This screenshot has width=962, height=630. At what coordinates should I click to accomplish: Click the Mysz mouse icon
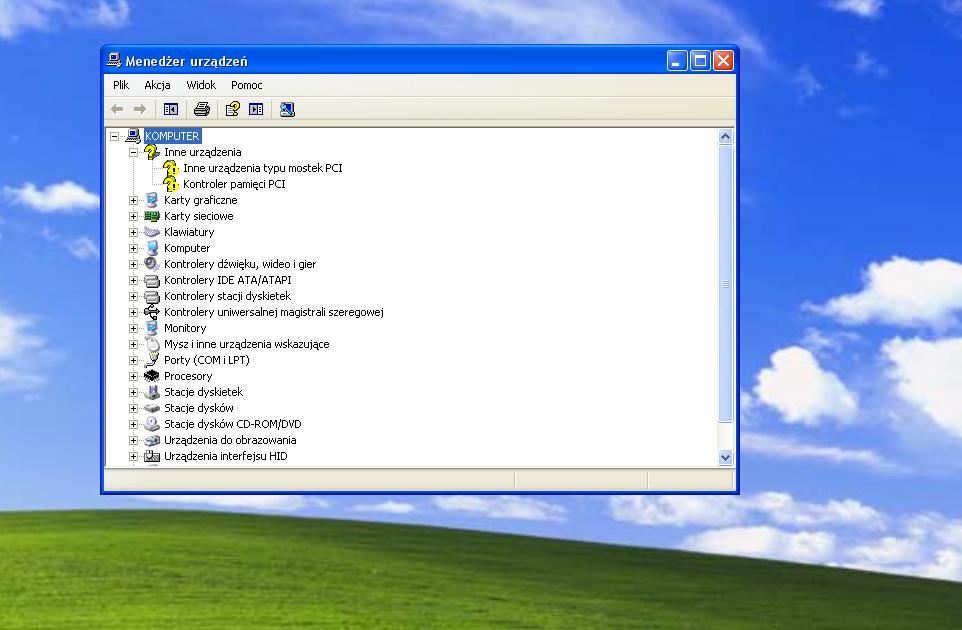[152, 344]
